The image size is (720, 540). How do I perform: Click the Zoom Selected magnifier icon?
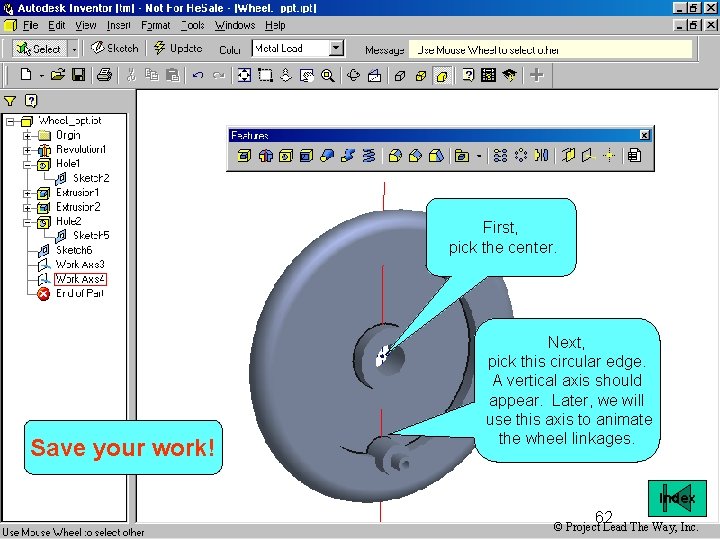327,75
